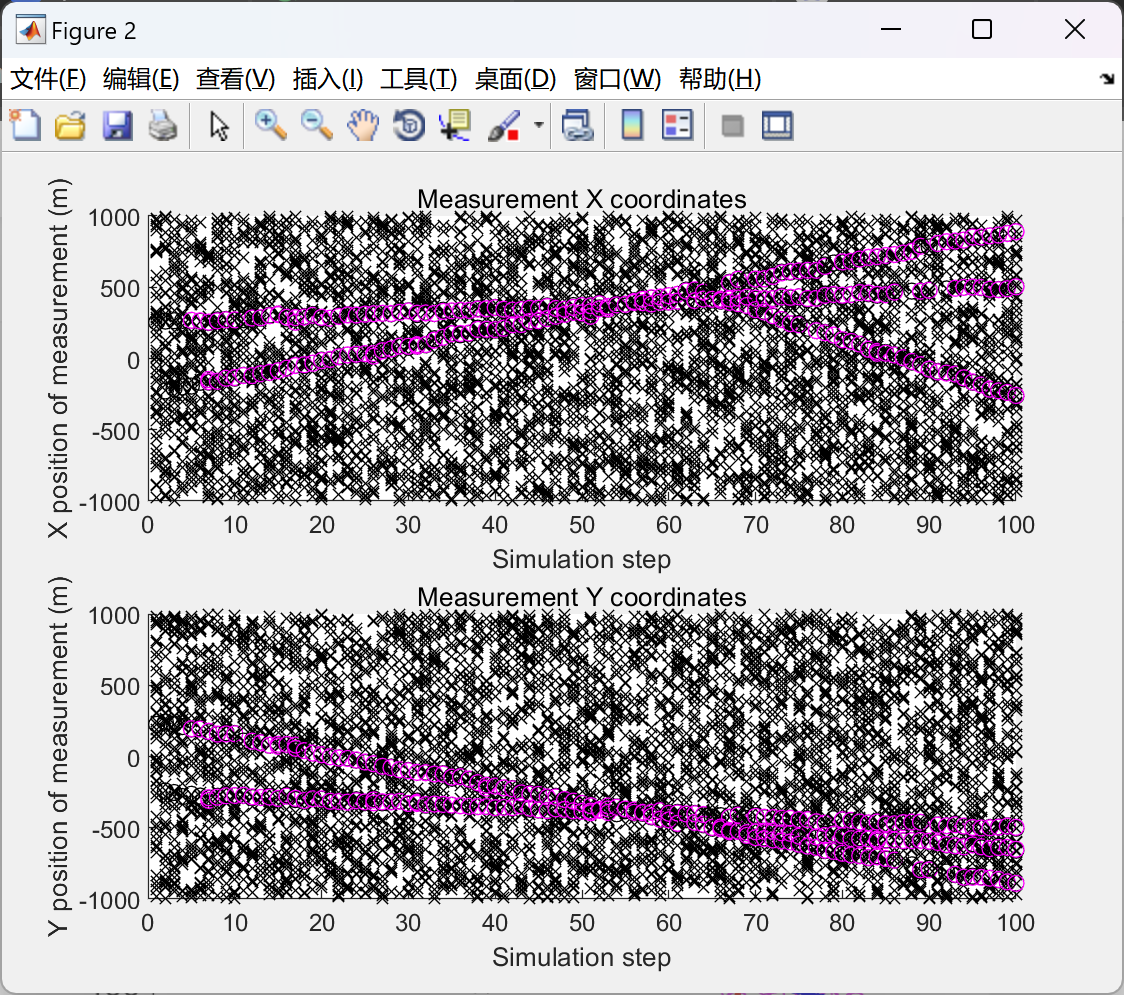Click the New Figure icon
The width and height of the screenshot is (1124, 995).
(x=25, y=125)
